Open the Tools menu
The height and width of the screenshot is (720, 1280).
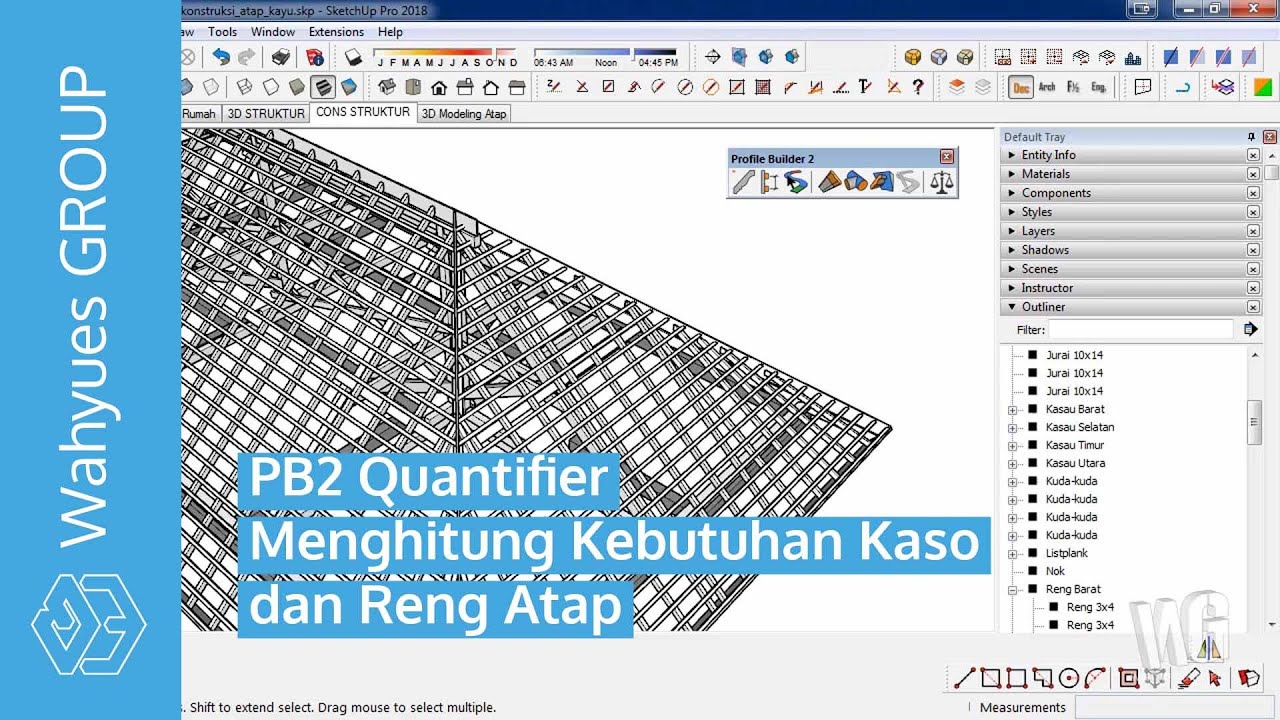click(x=222, y=32)
